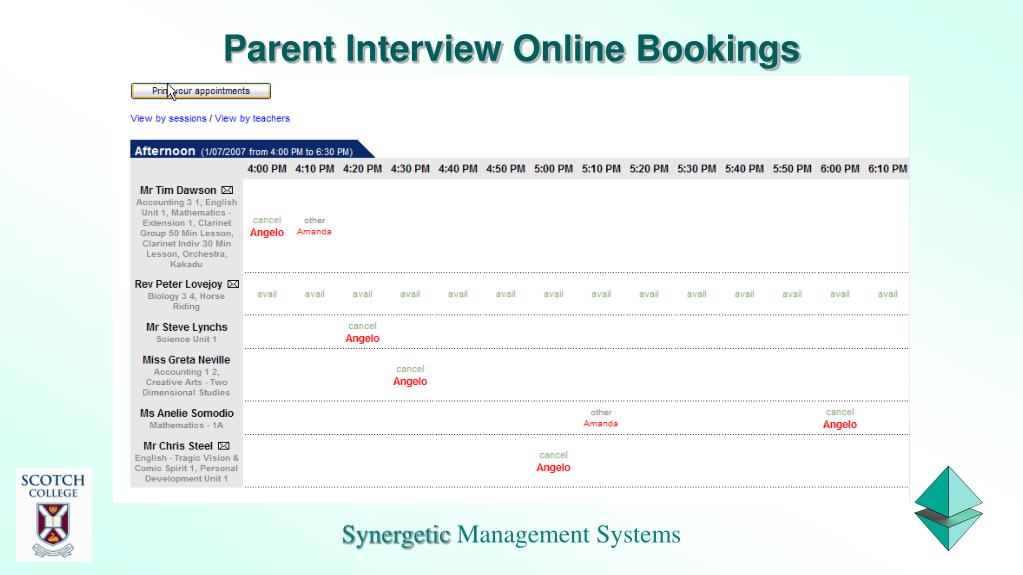1023x575 pixels.
Task: Book Rev Peter Lovejoy avail slot at 5:40 PM
Action: [x=744, y=294]
